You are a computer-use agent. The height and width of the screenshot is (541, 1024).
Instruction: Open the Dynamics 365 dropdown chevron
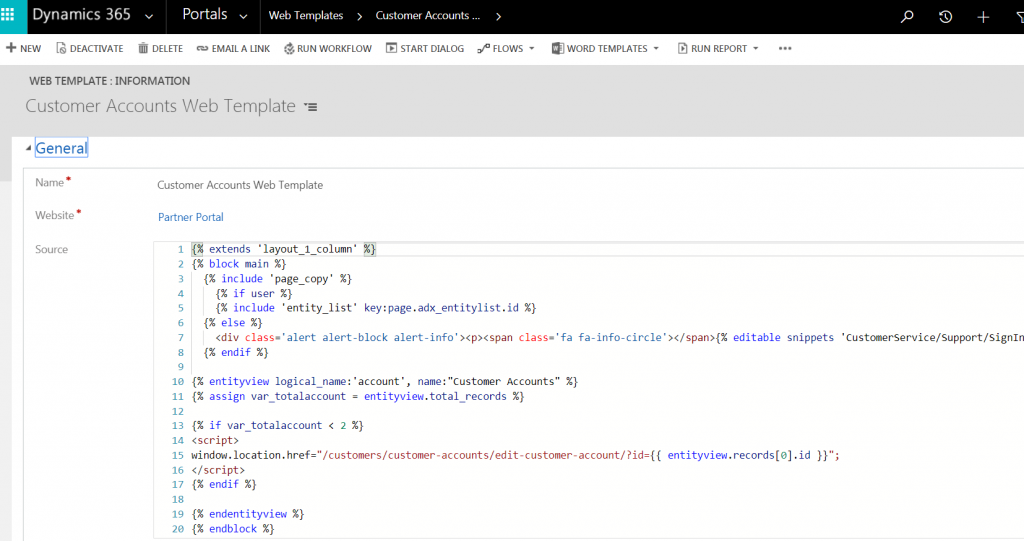tap(149, 16)
